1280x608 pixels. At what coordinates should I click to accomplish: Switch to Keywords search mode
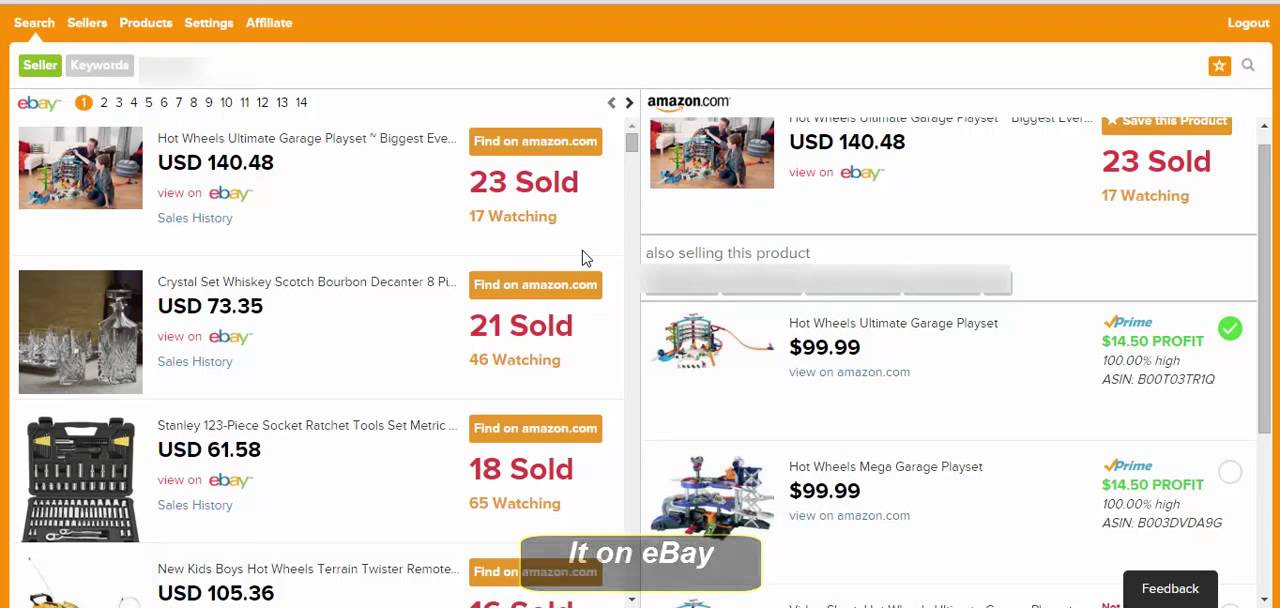(100, 66)
